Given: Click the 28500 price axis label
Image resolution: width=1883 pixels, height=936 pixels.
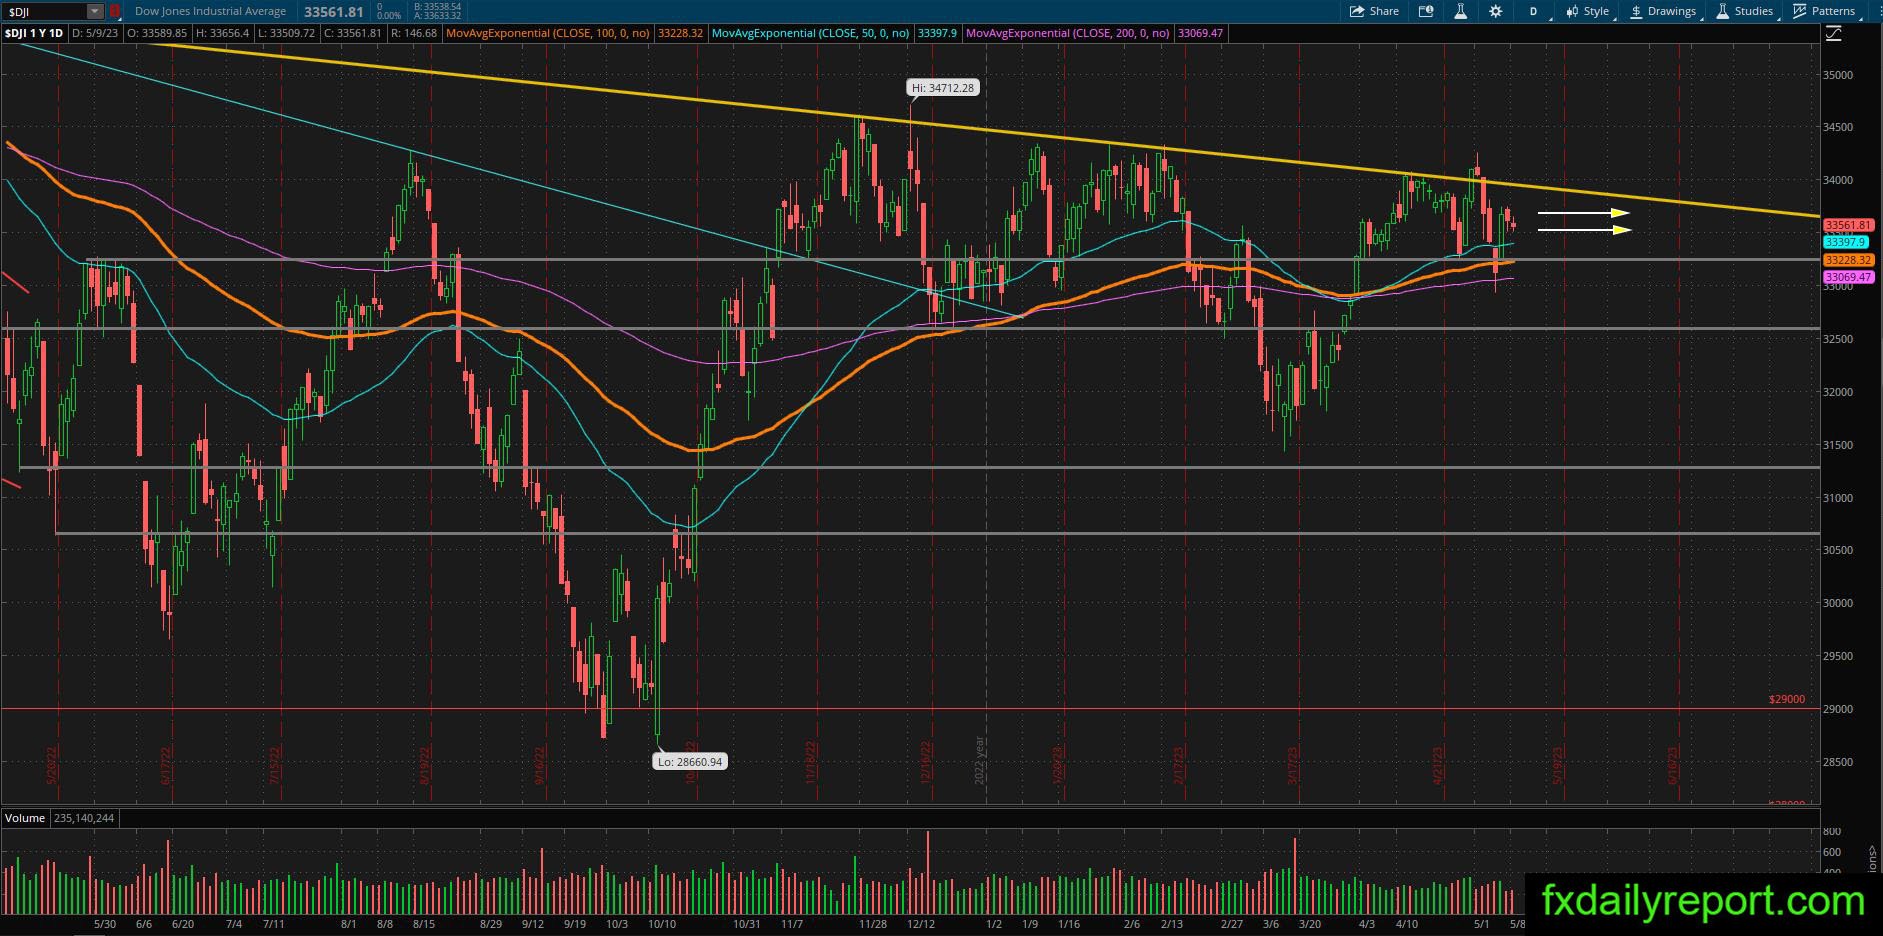Looking at the screenshot, I should 1838,762.
